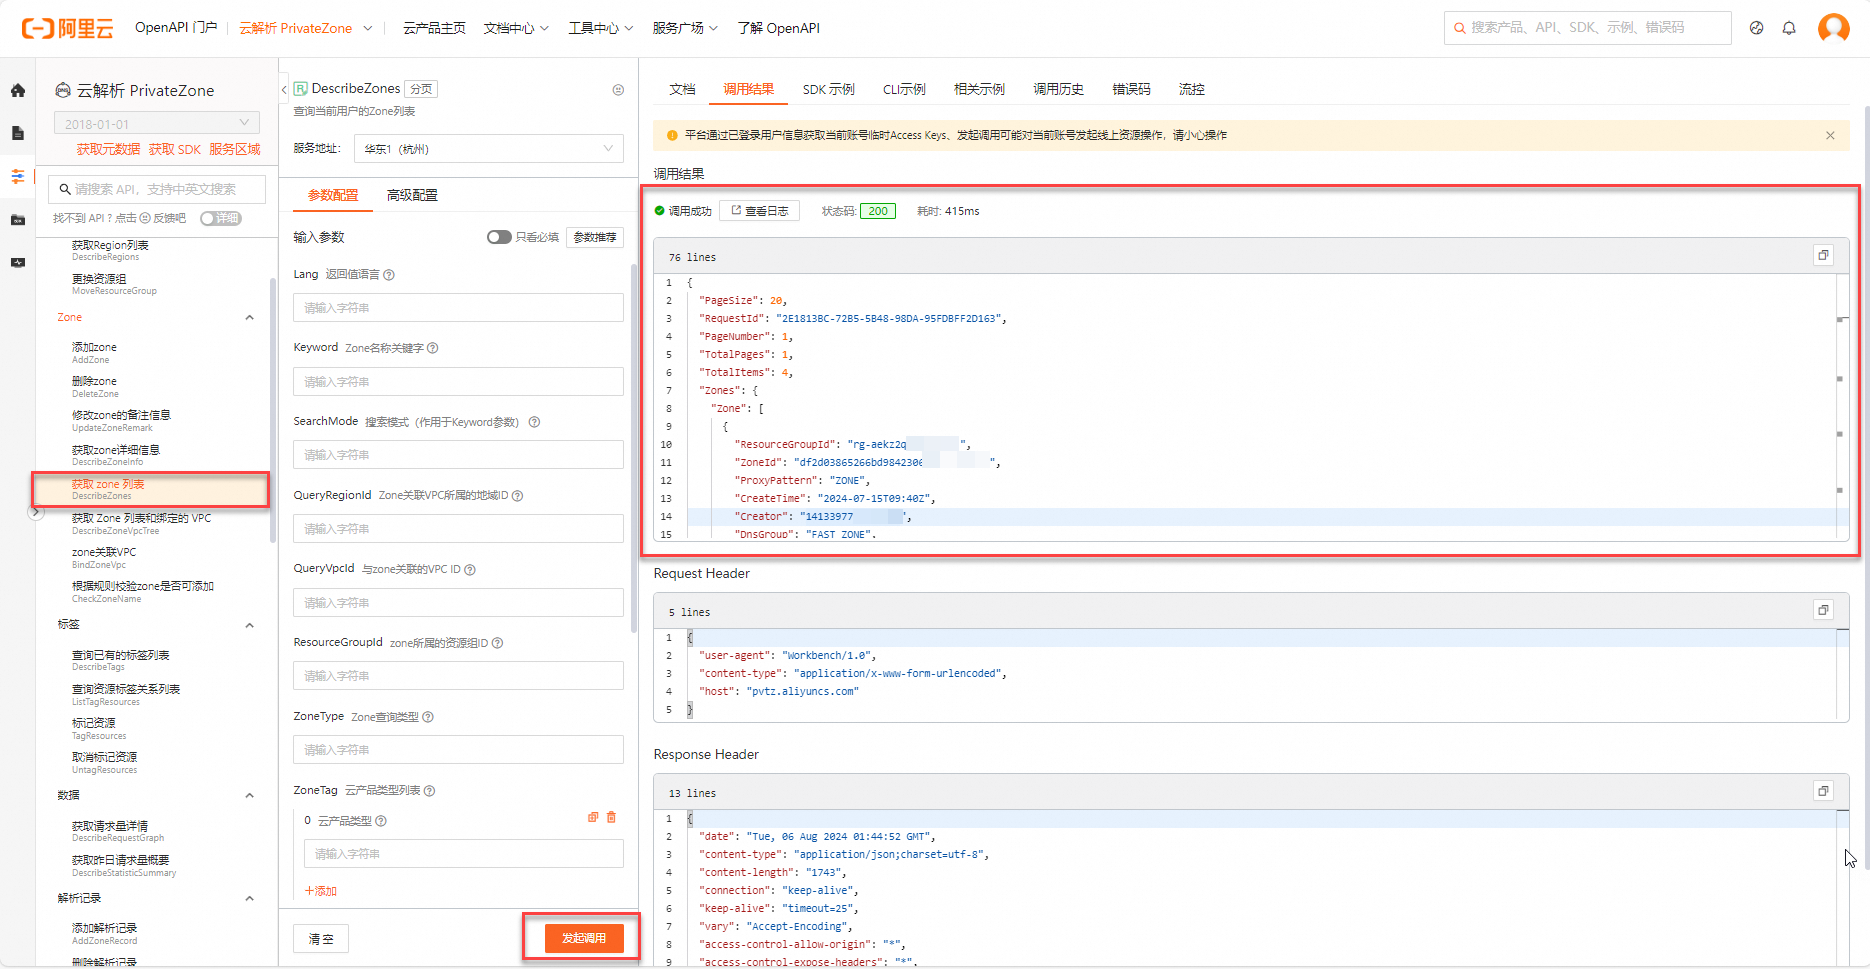The height and width of the screenshot is (969, 1870).
Task: Copy the call result JSON
Action: (1823, 256)
